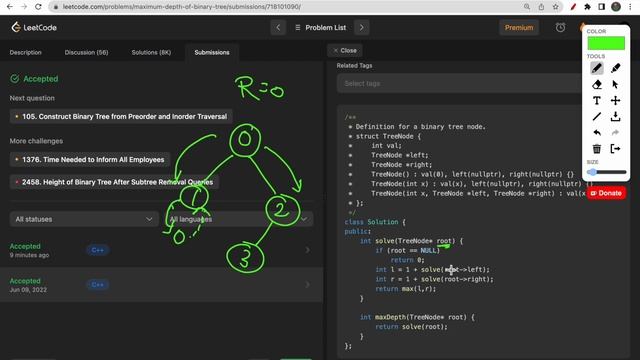Select the pointer cursor tool

616,84
